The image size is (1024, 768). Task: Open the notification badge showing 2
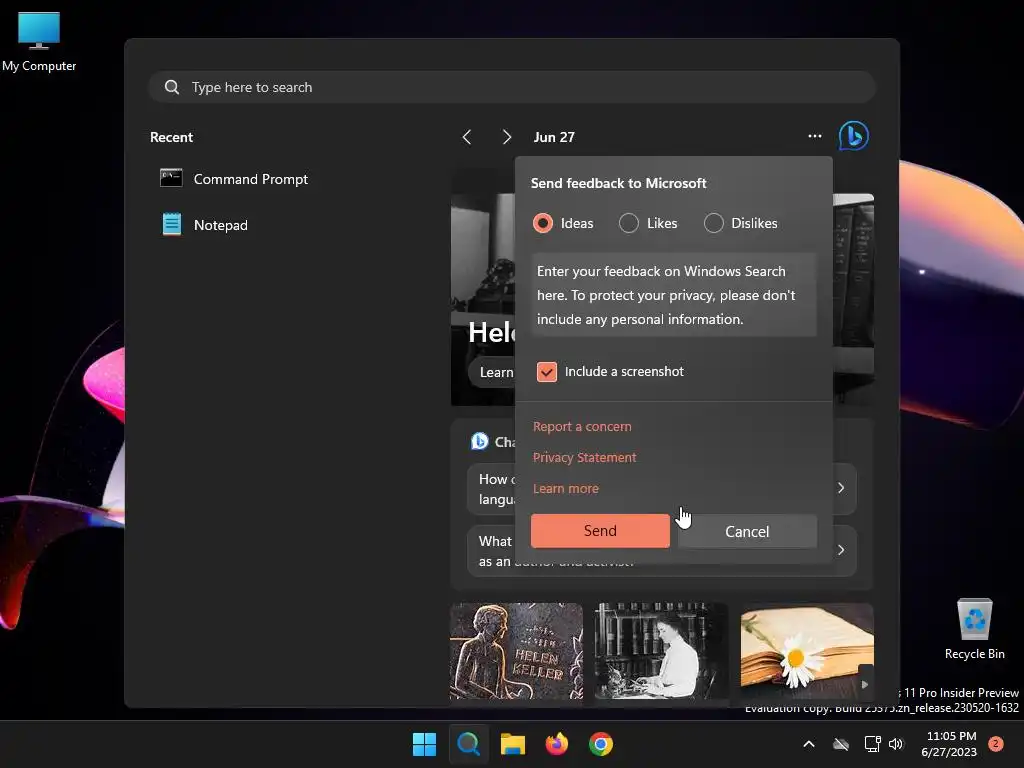(995, 744)
